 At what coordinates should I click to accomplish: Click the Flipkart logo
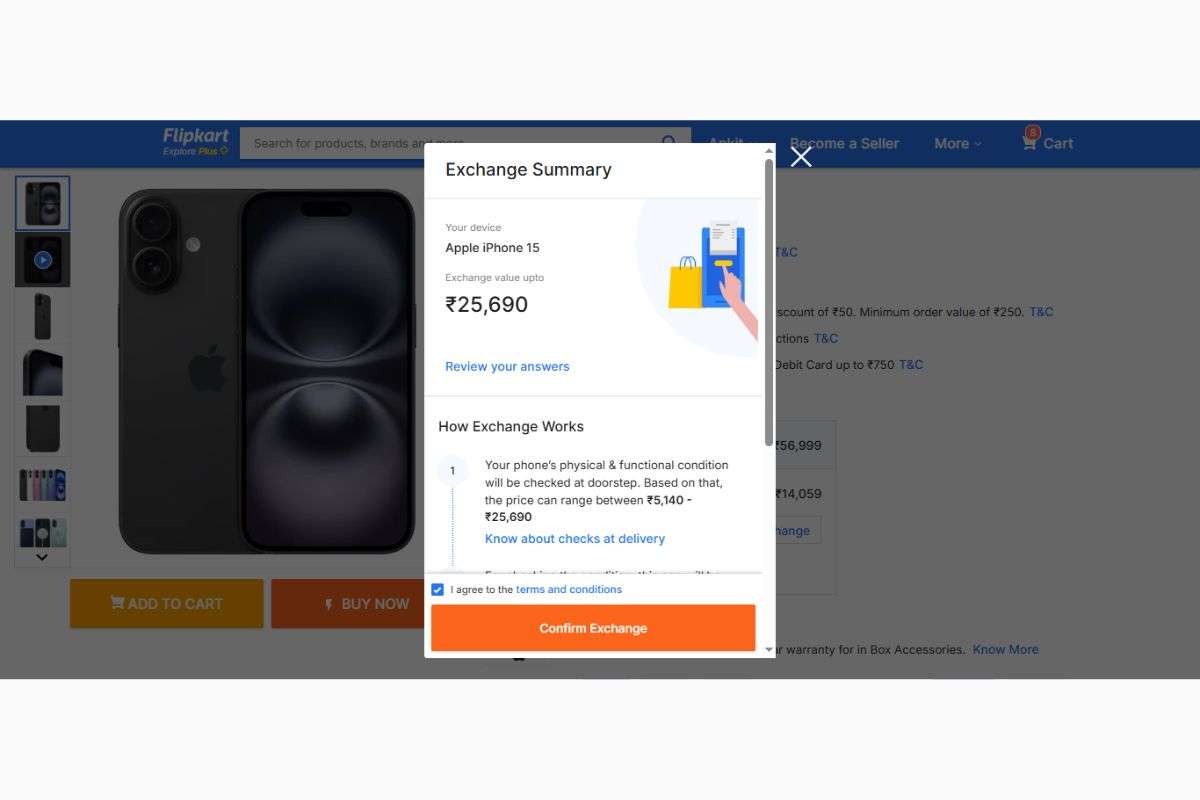[x=195, y=137]
